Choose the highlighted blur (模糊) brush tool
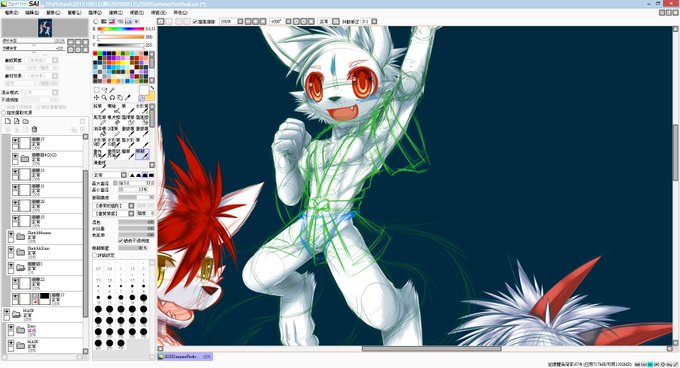The height and width of the screenshot is (368, 680). pos(142,154)
